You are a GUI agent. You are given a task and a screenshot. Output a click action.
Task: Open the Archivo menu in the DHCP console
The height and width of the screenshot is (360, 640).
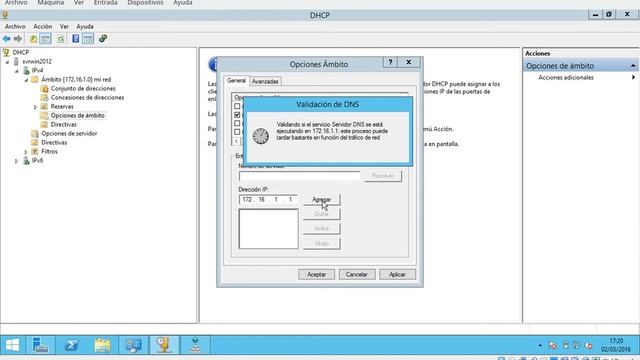(15, 26)
